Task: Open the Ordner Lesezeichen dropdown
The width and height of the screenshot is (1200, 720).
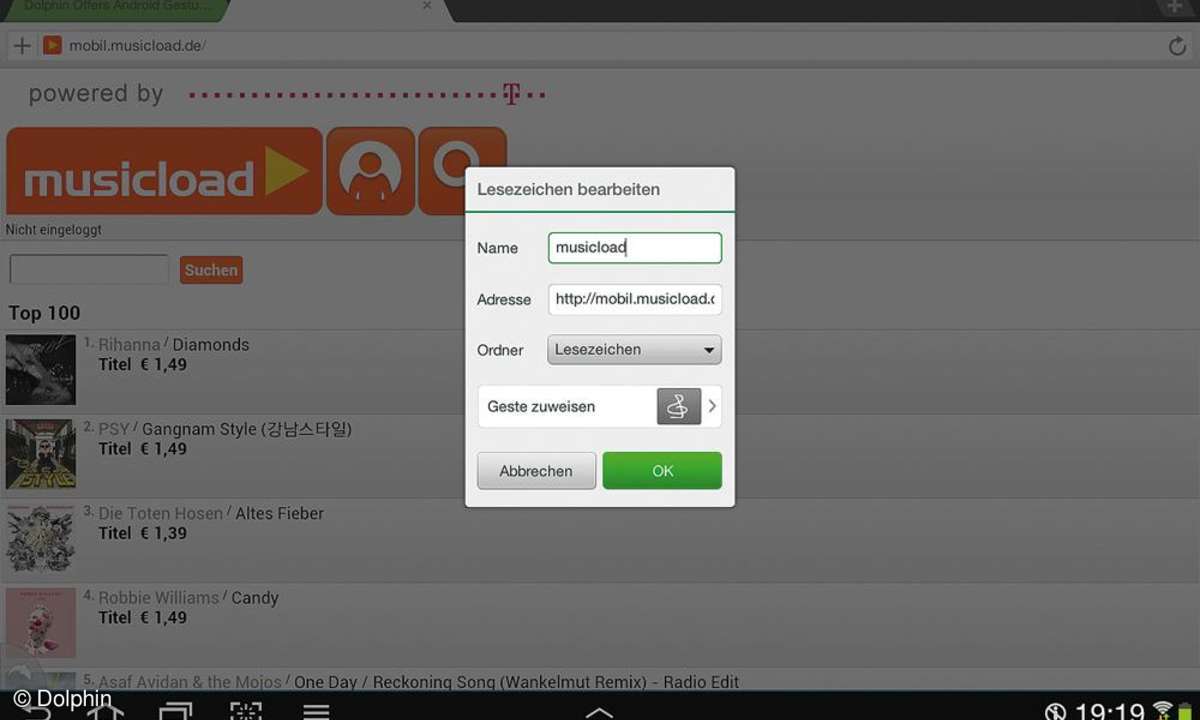Action: point(635,350)
